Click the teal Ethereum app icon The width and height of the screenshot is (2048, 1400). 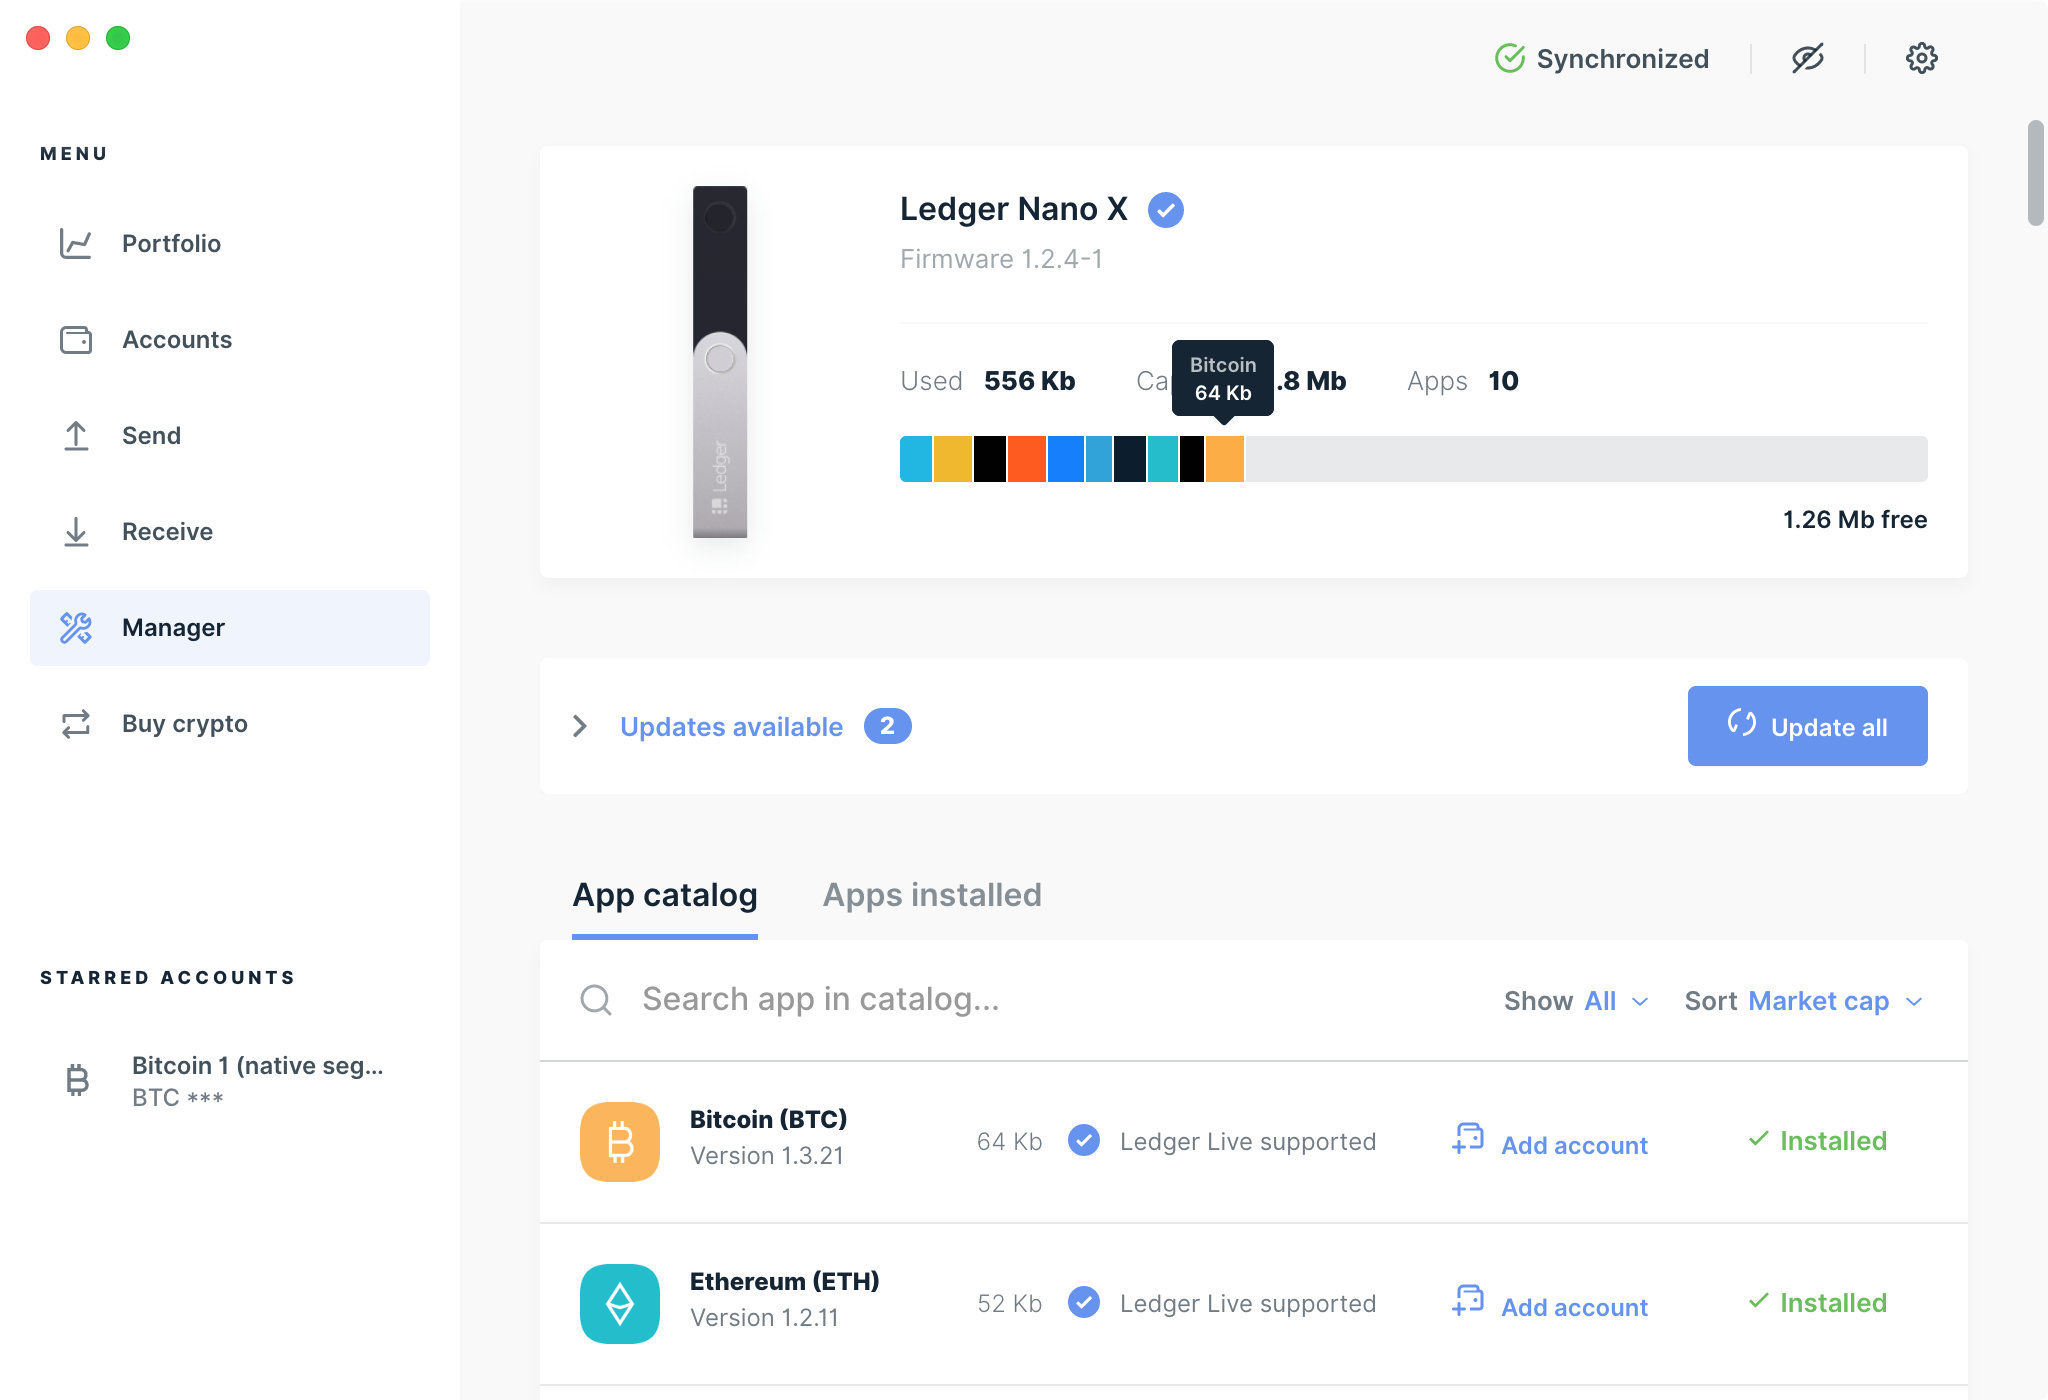620,1304
